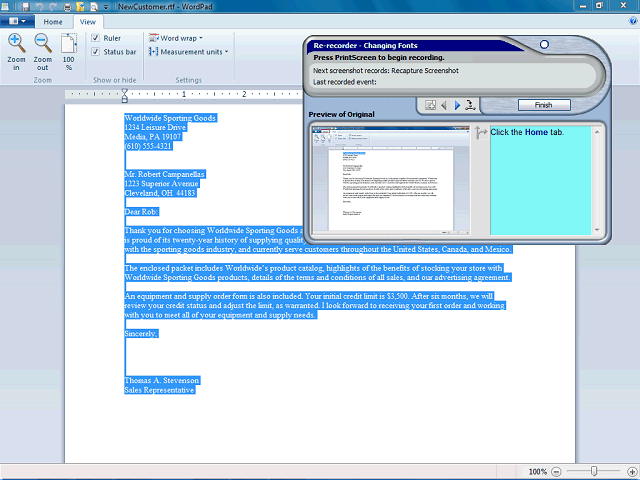Click the zoom slider handle in status bar
This screenshot has width=640, height=480.
click(594, 471)
